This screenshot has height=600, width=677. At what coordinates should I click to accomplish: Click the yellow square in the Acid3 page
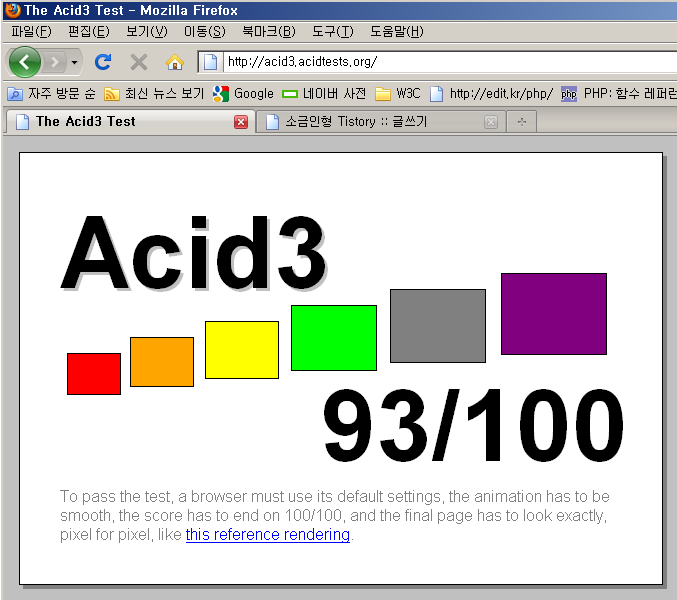coord(242,350)
